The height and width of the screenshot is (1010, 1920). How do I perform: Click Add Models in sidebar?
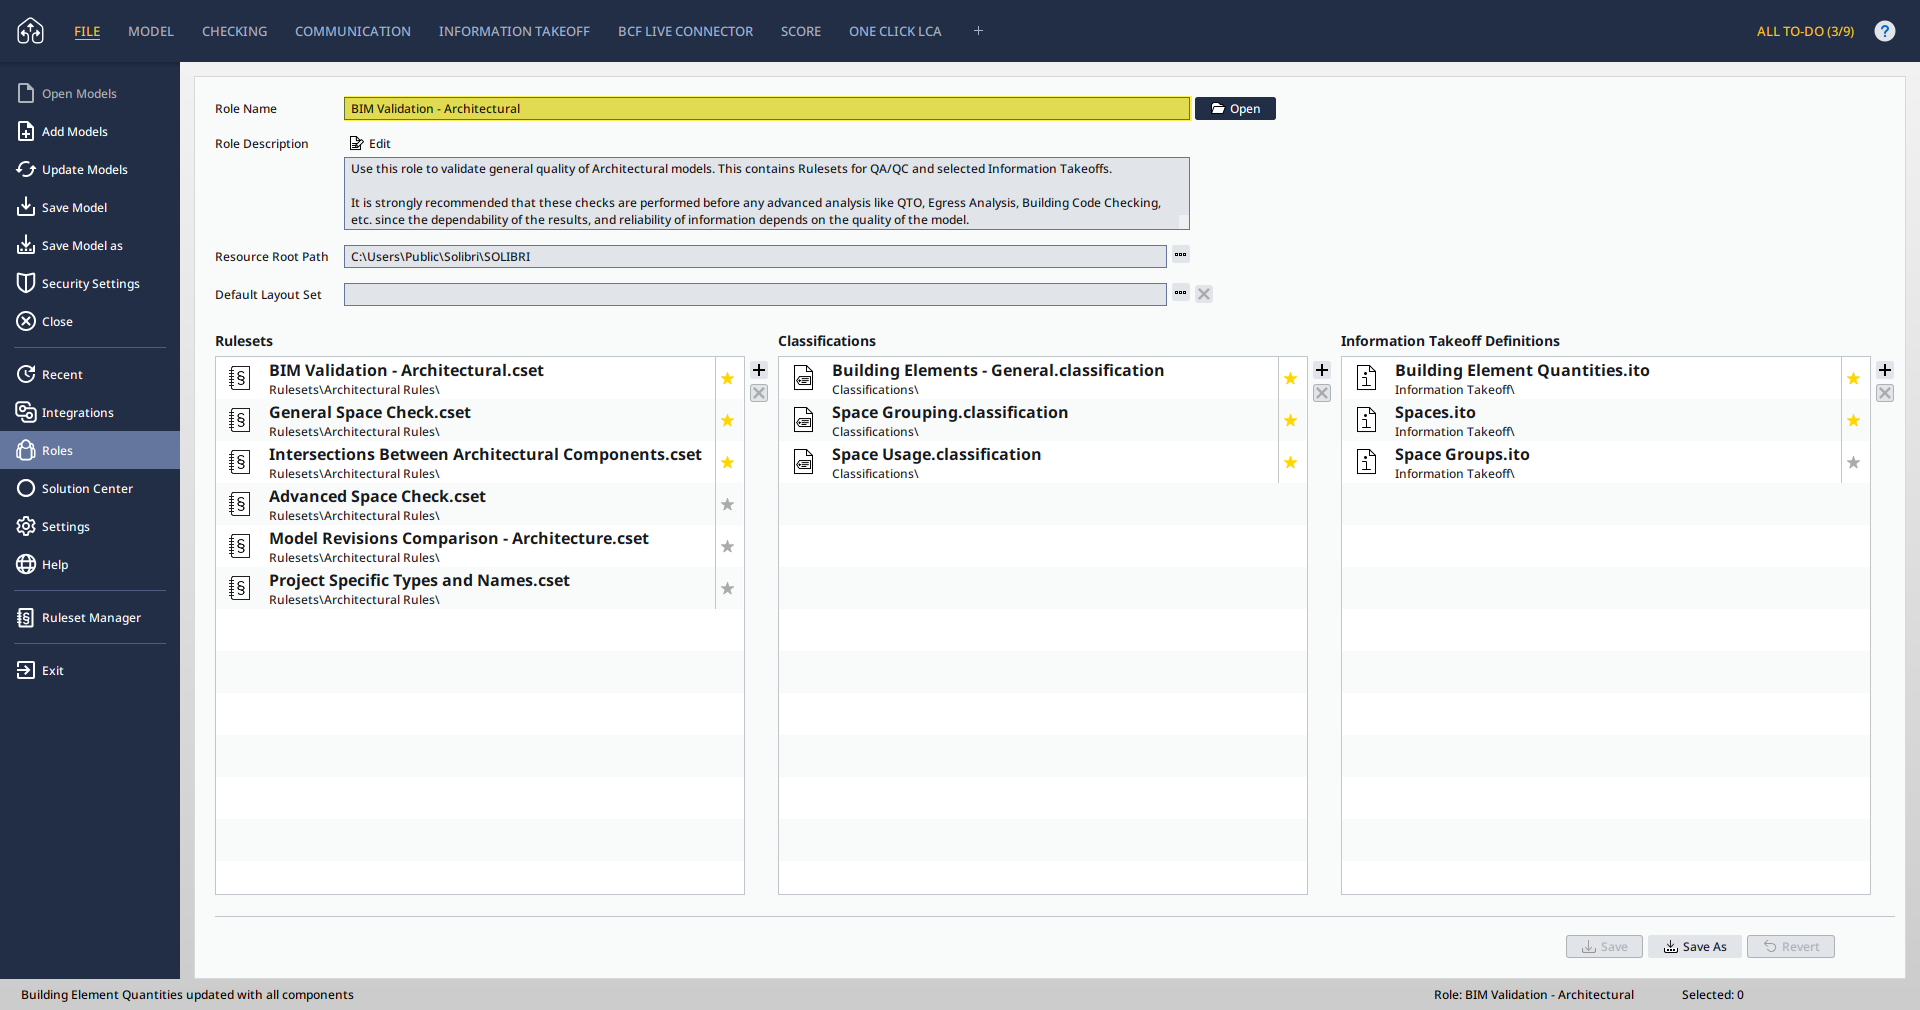(90, 132)
